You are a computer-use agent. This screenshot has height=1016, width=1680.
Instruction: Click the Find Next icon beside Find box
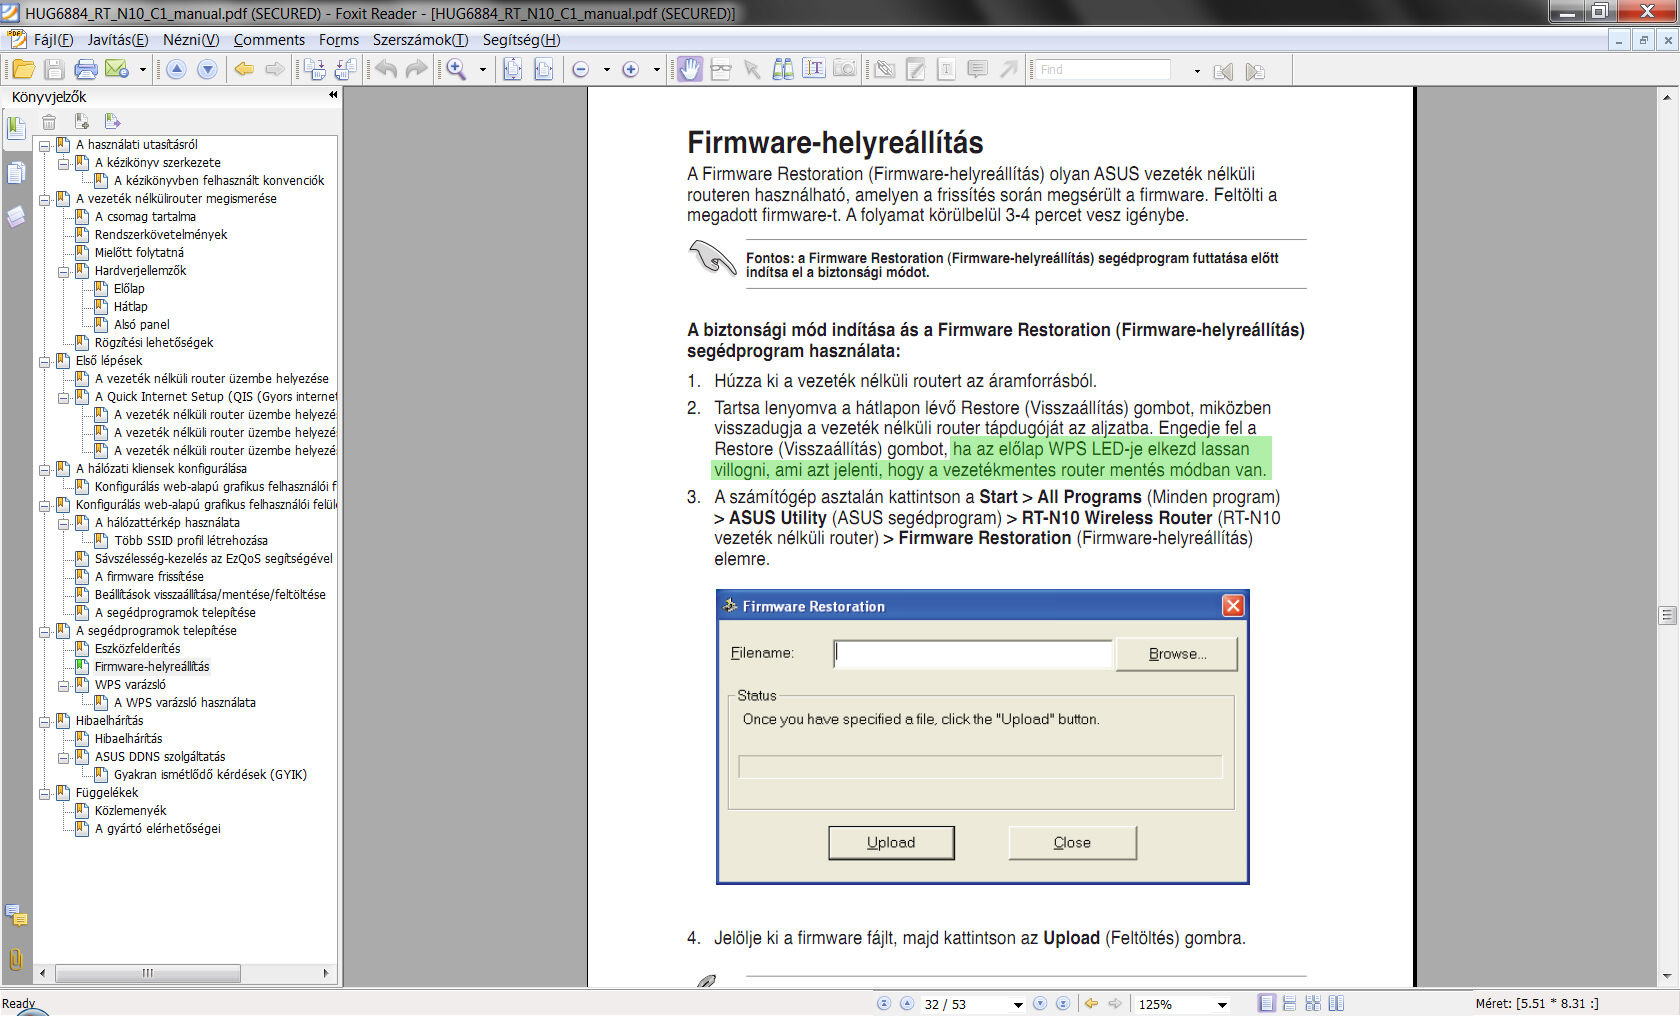tap(1255, 71)
